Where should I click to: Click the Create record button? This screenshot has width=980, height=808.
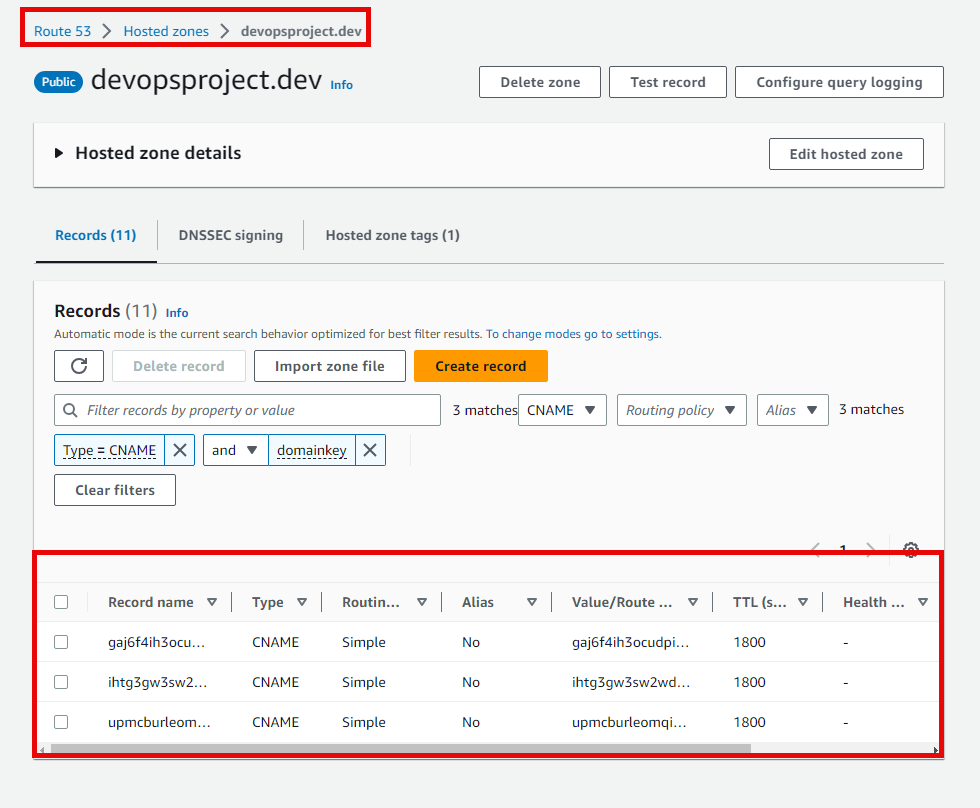(x=481, y=366)
